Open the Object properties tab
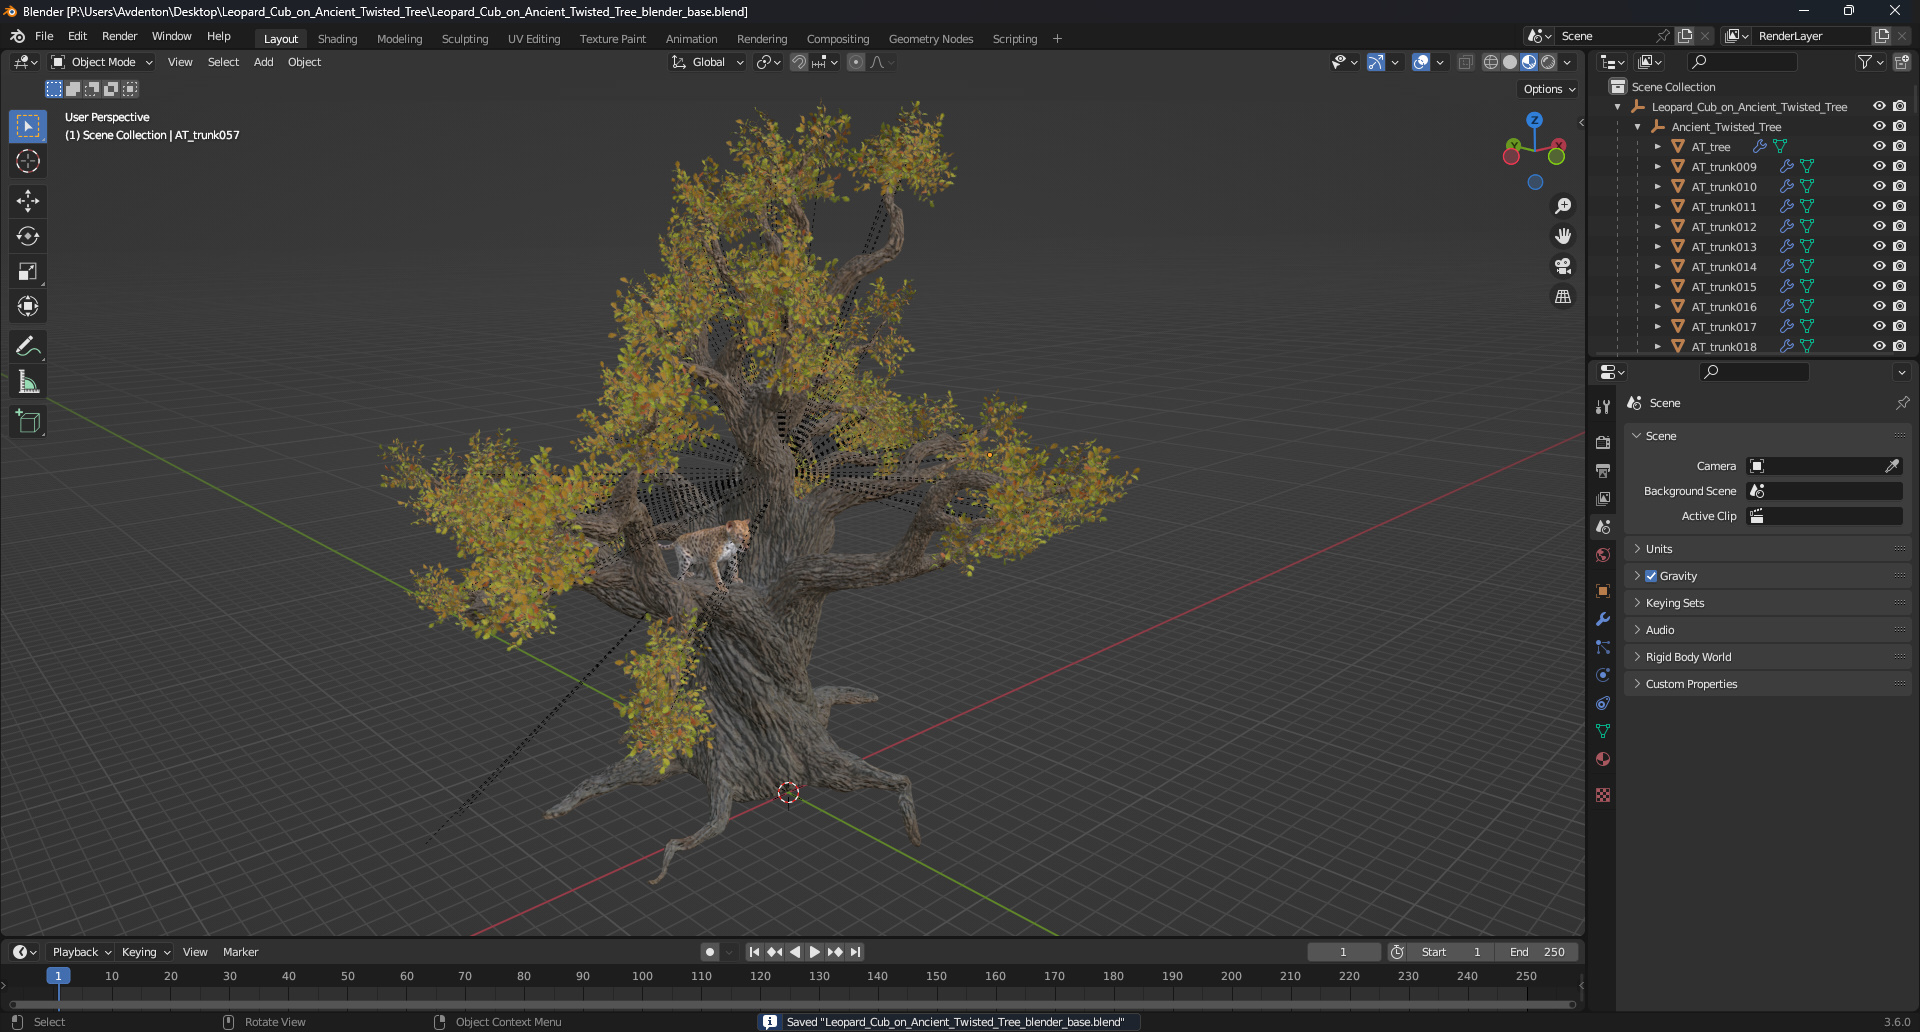 click(1603, 591)
